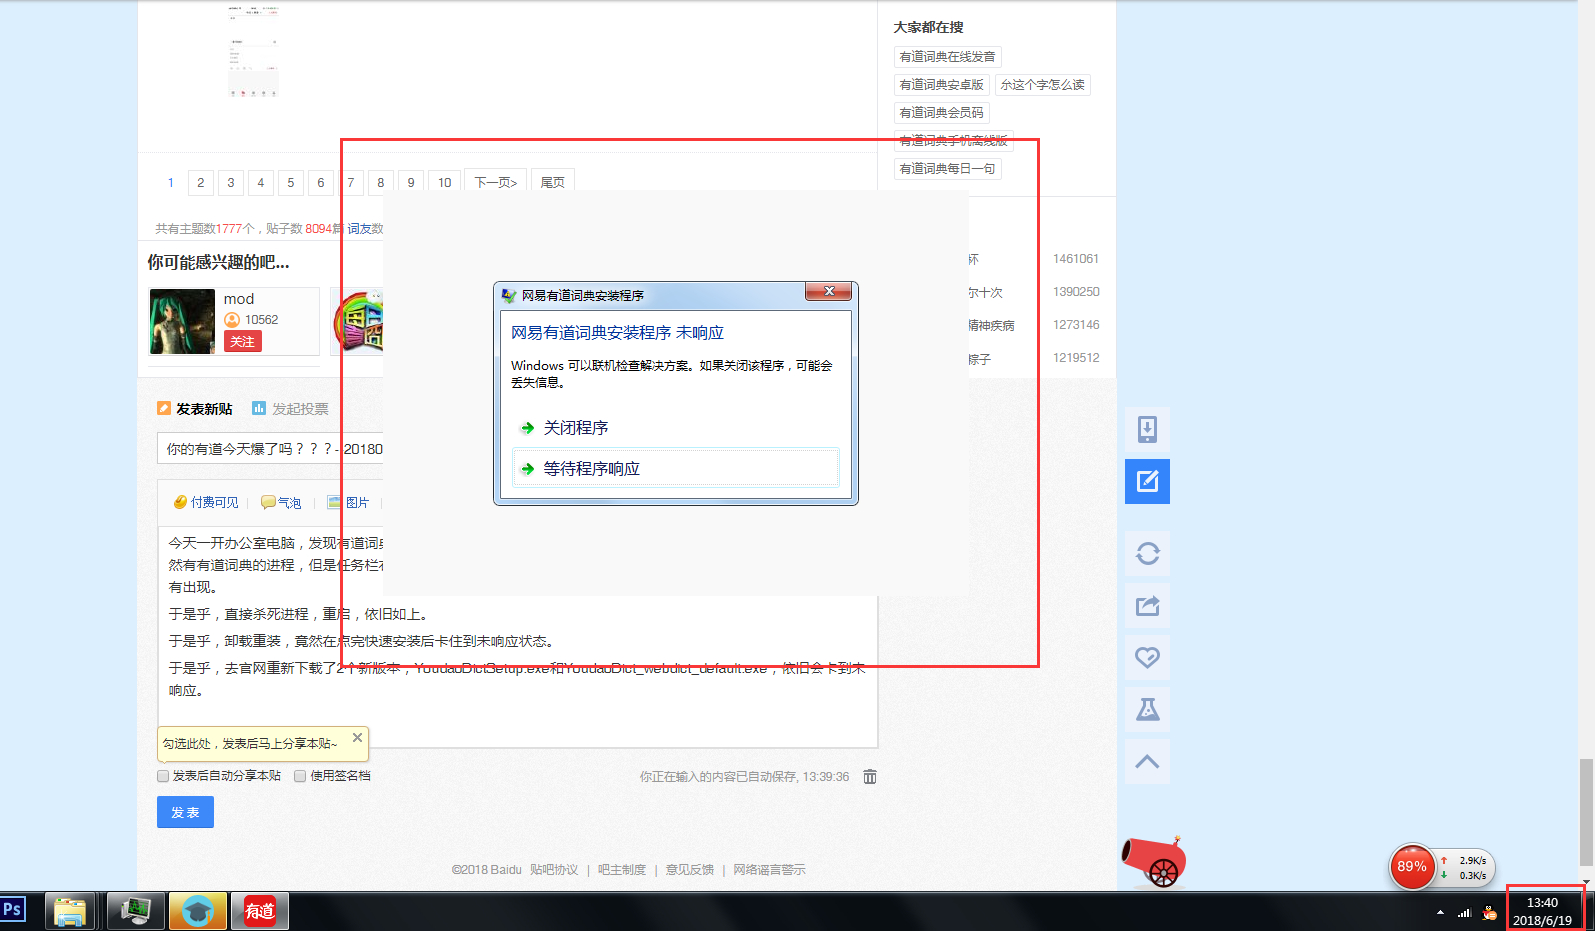Select 等待程序响应 in the dialog
The height and width of the screenshot is (931, 1595).
tap(676, 468)
